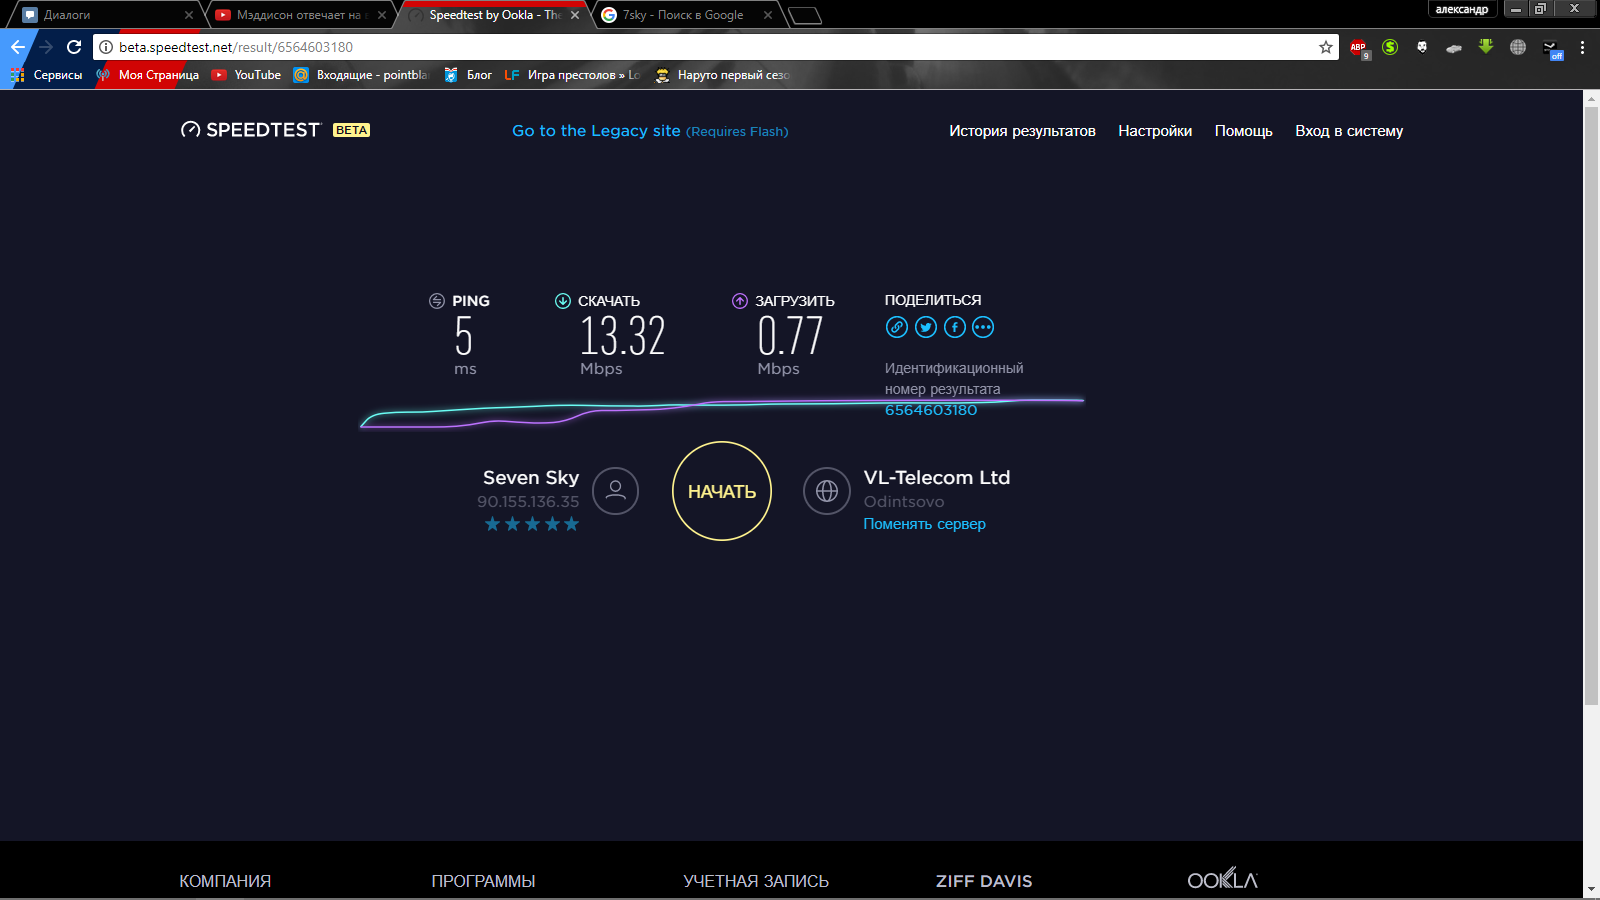Viewport: 1600px width, 900px height.
Task: Share result via Facebook icon
Action: pos(955,327)
